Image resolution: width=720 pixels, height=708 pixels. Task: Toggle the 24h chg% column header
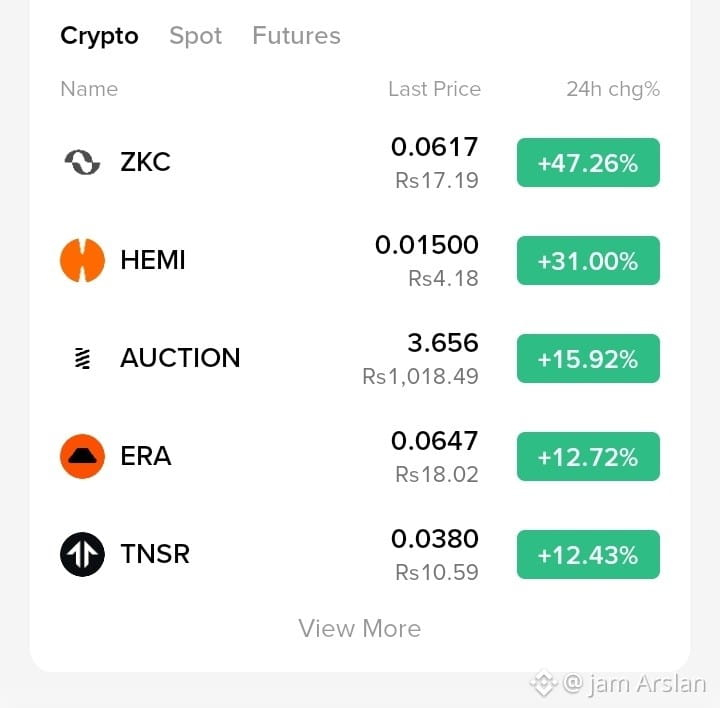(613, 89)
